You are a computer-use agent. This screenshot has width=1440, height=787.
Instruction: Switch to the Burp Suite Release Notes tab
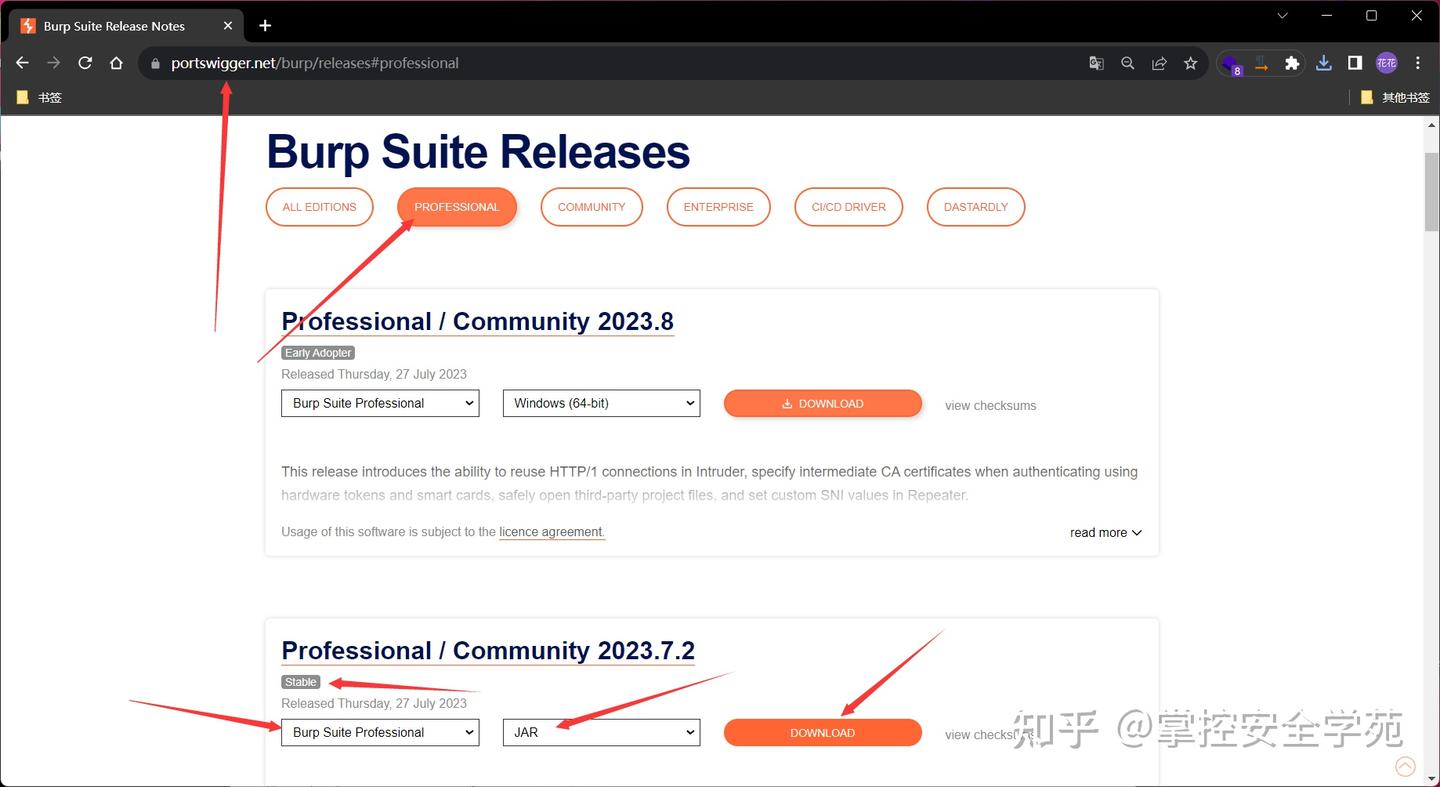[113, 25]
